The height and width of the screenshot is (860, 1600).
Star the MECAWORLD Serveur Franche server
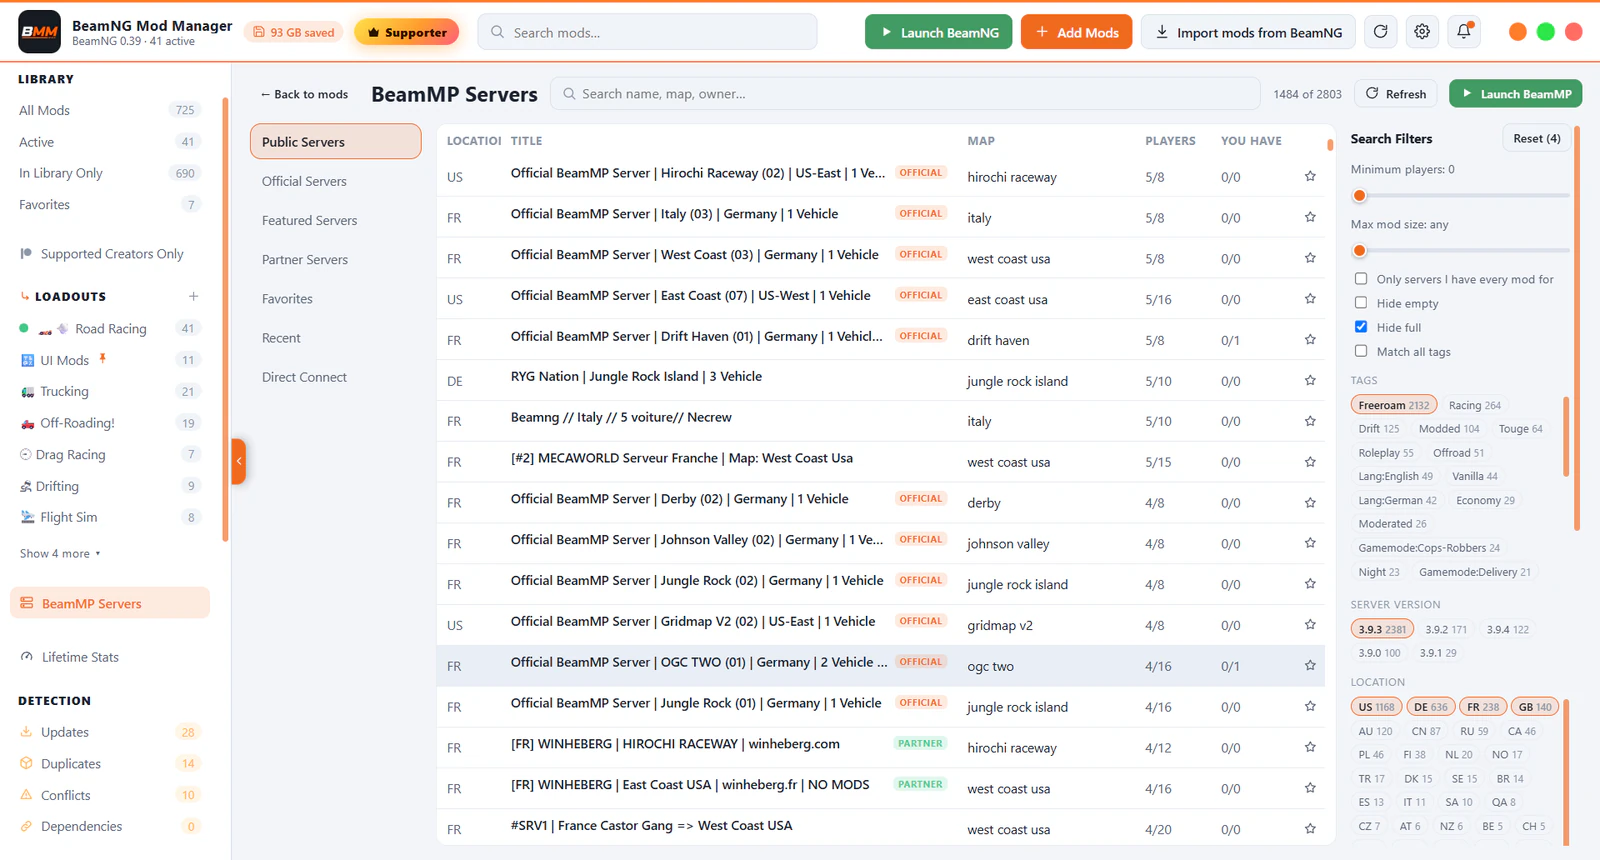coord(1310,462)
